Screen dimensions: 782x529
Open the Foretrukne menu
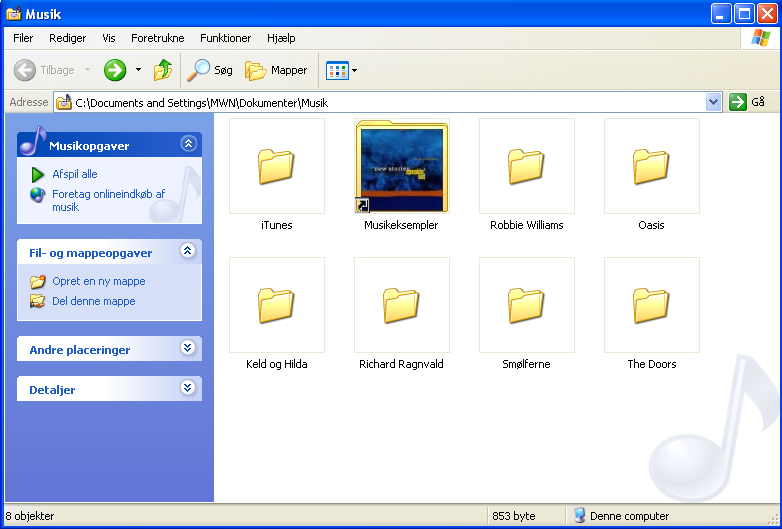(157, 38)
